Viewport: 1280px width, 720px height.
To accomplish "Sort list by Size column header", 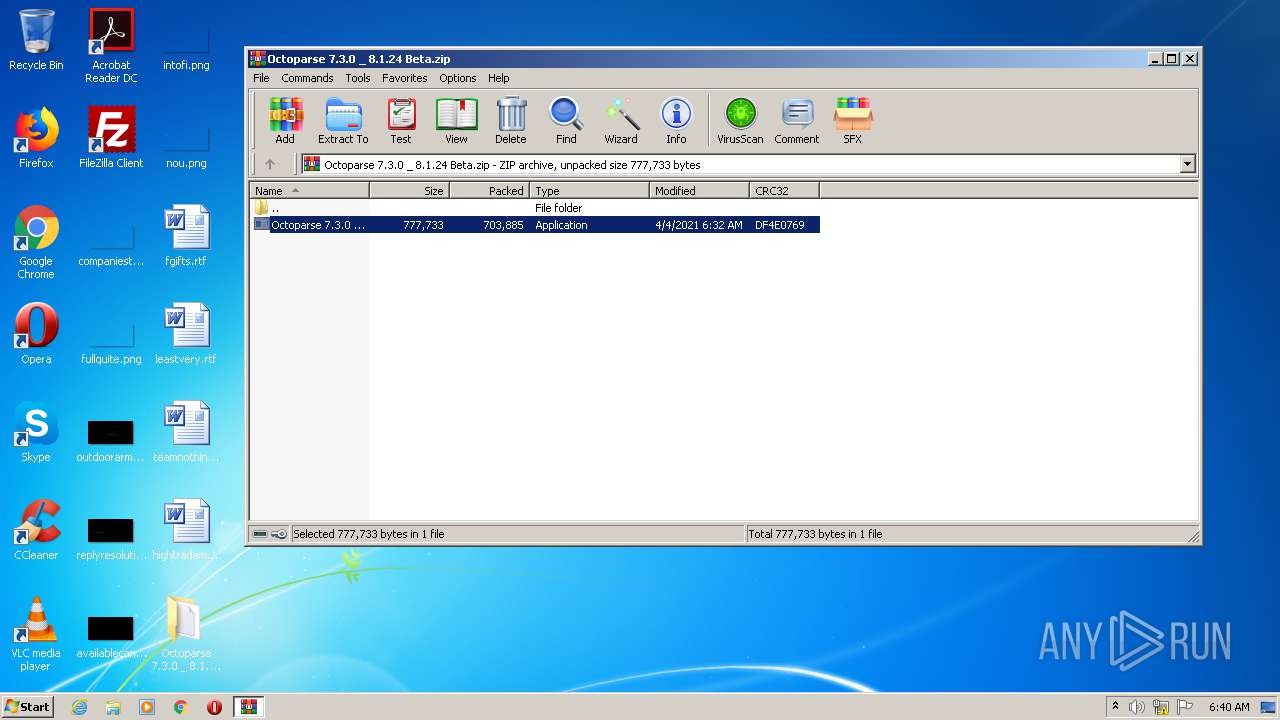I will click(410, 190).
